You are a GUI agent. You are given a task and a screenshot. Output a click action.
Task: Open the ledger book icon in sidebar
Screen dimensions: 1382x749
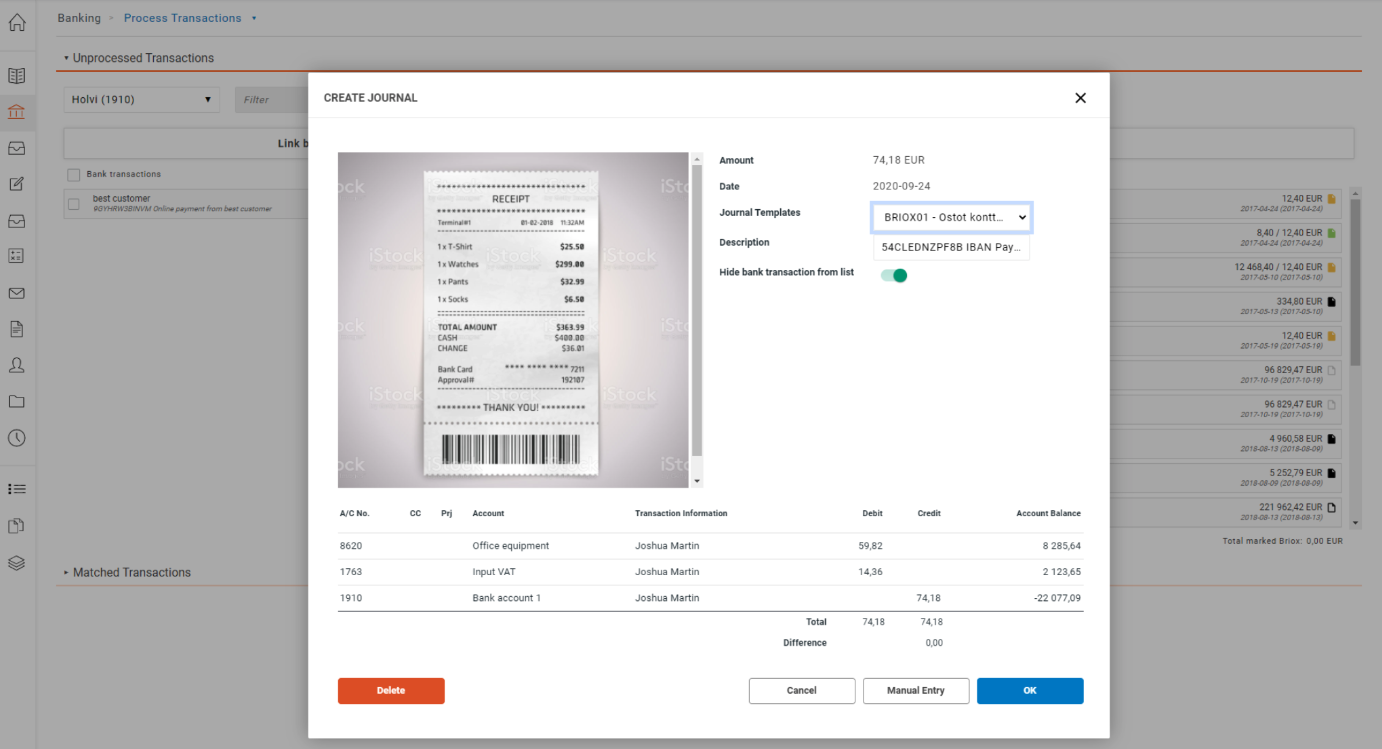coord(16,76)
